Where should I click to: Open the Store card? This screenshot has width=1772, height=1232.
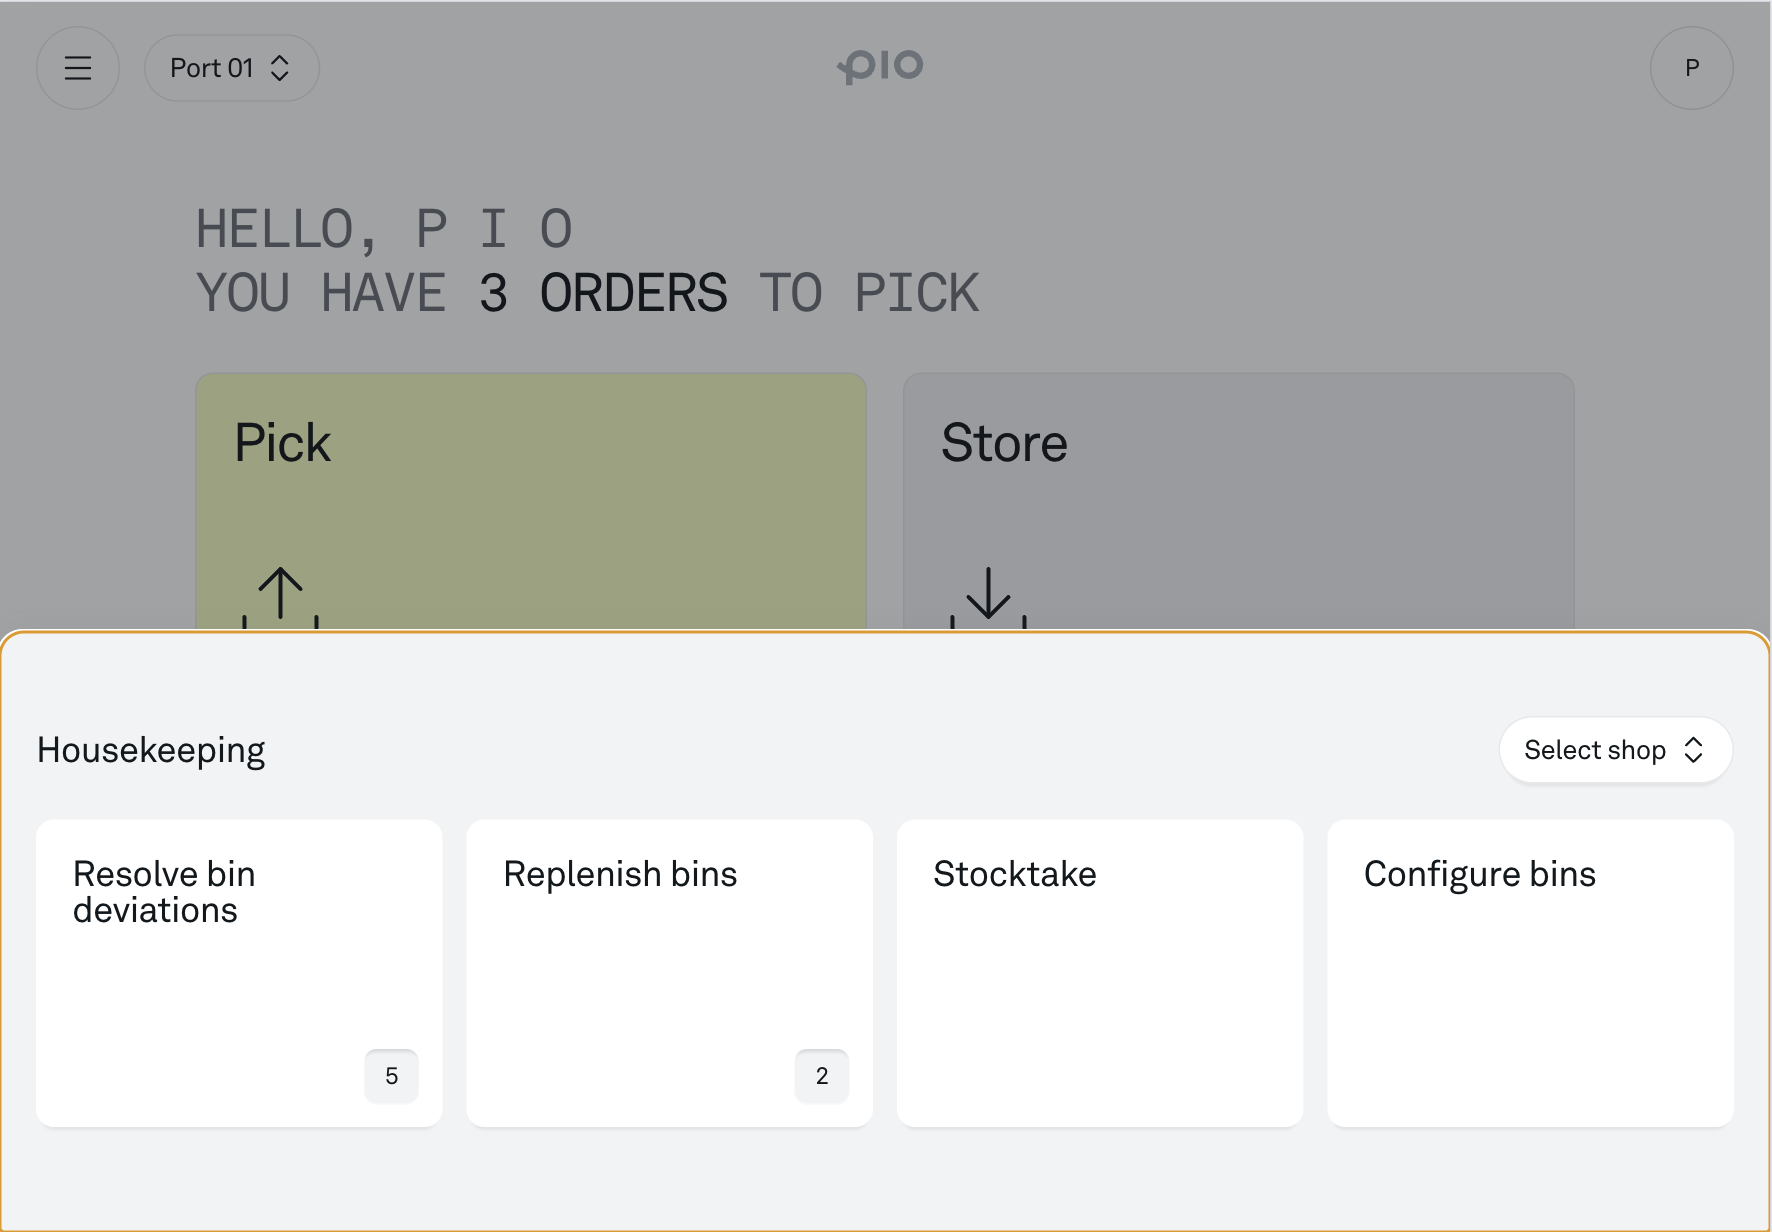pyautogui.click(x=1239, y=501)
